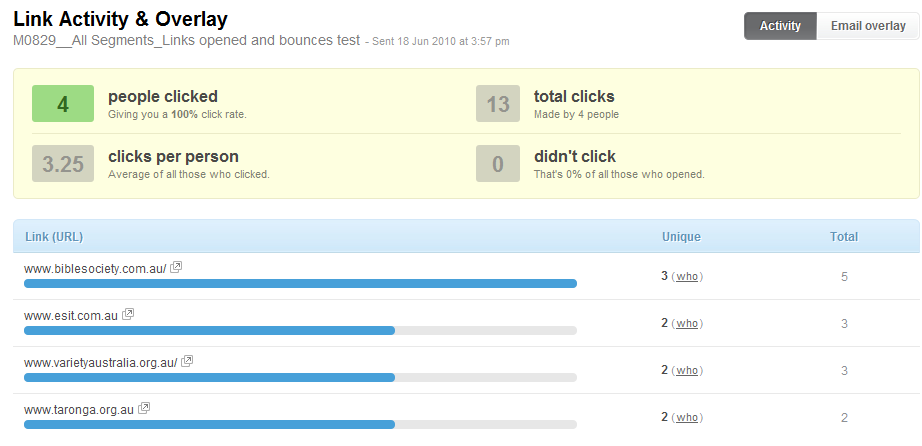Open external link icon beside www.varietyaustralia.org.au
The width and height of the screenshot is (922, 446).
187,361
